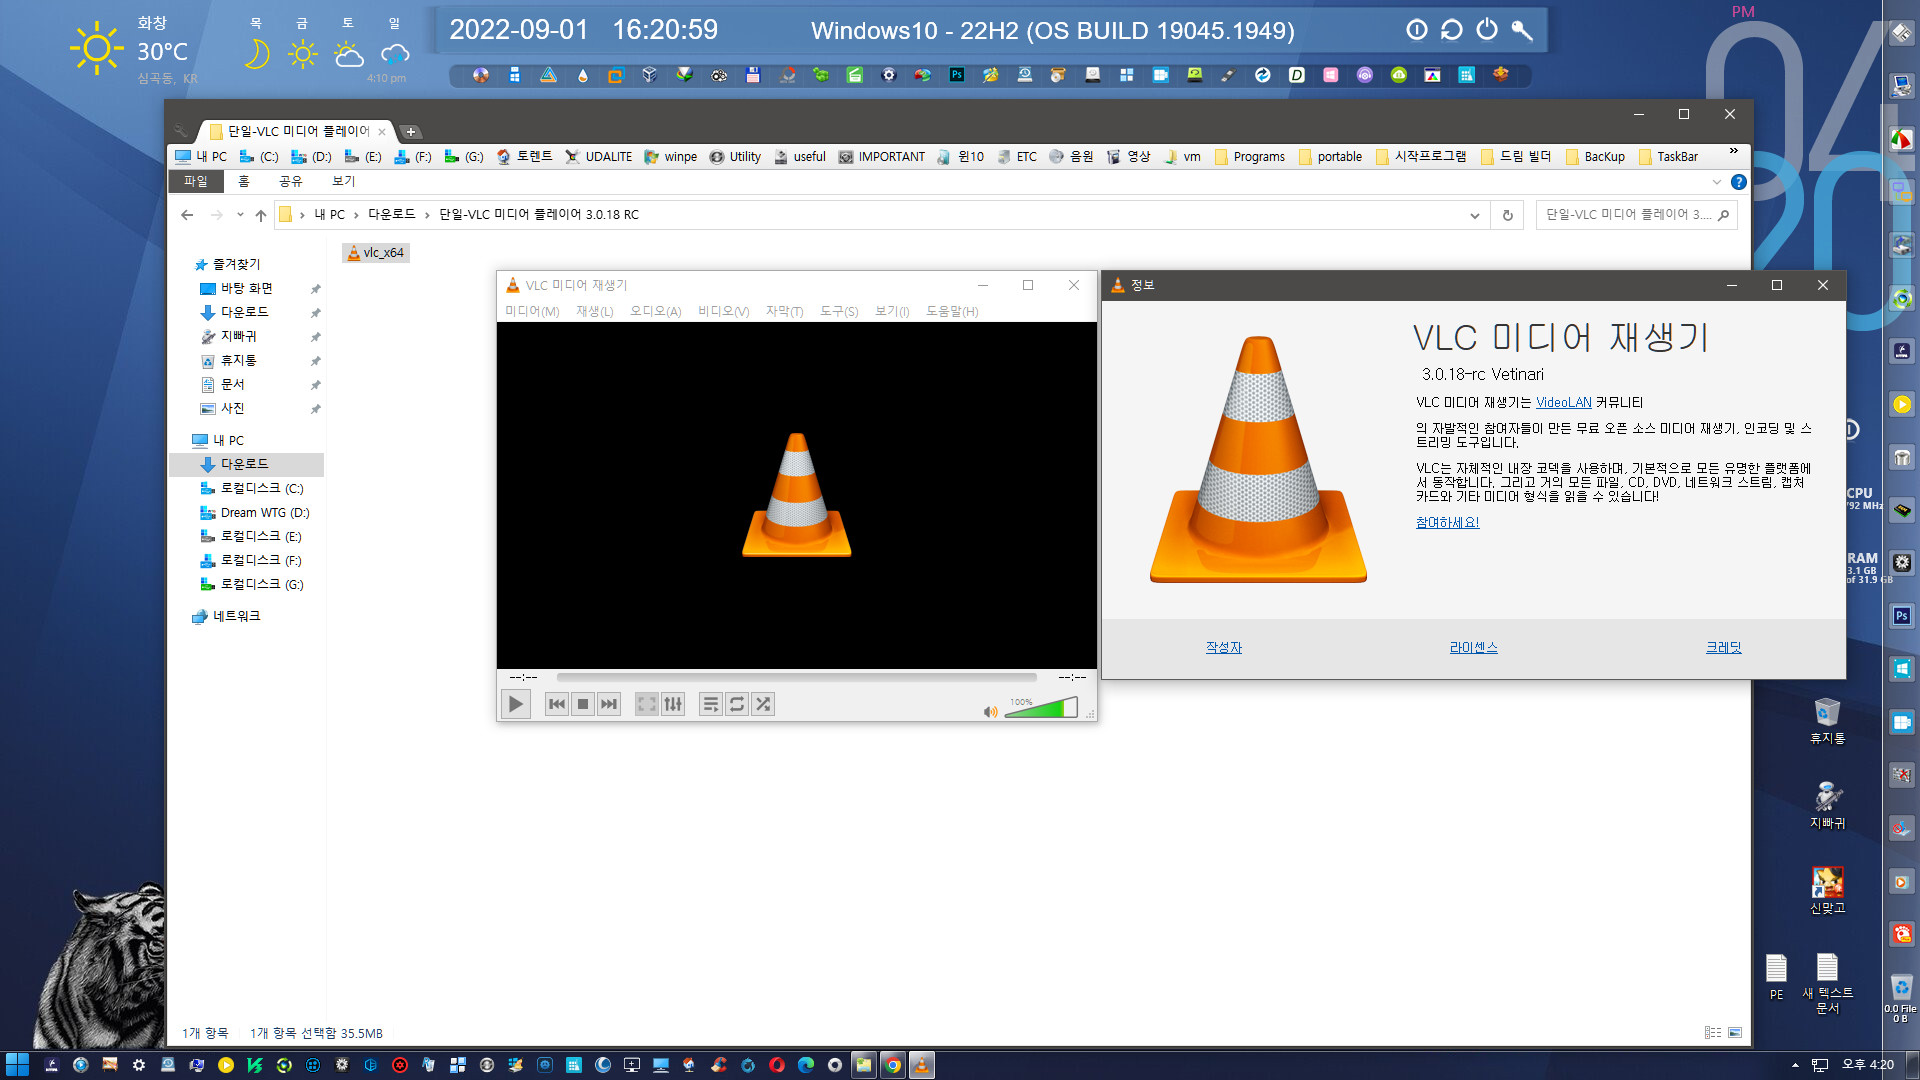Open the 크레딧 link

(1723, 647)
